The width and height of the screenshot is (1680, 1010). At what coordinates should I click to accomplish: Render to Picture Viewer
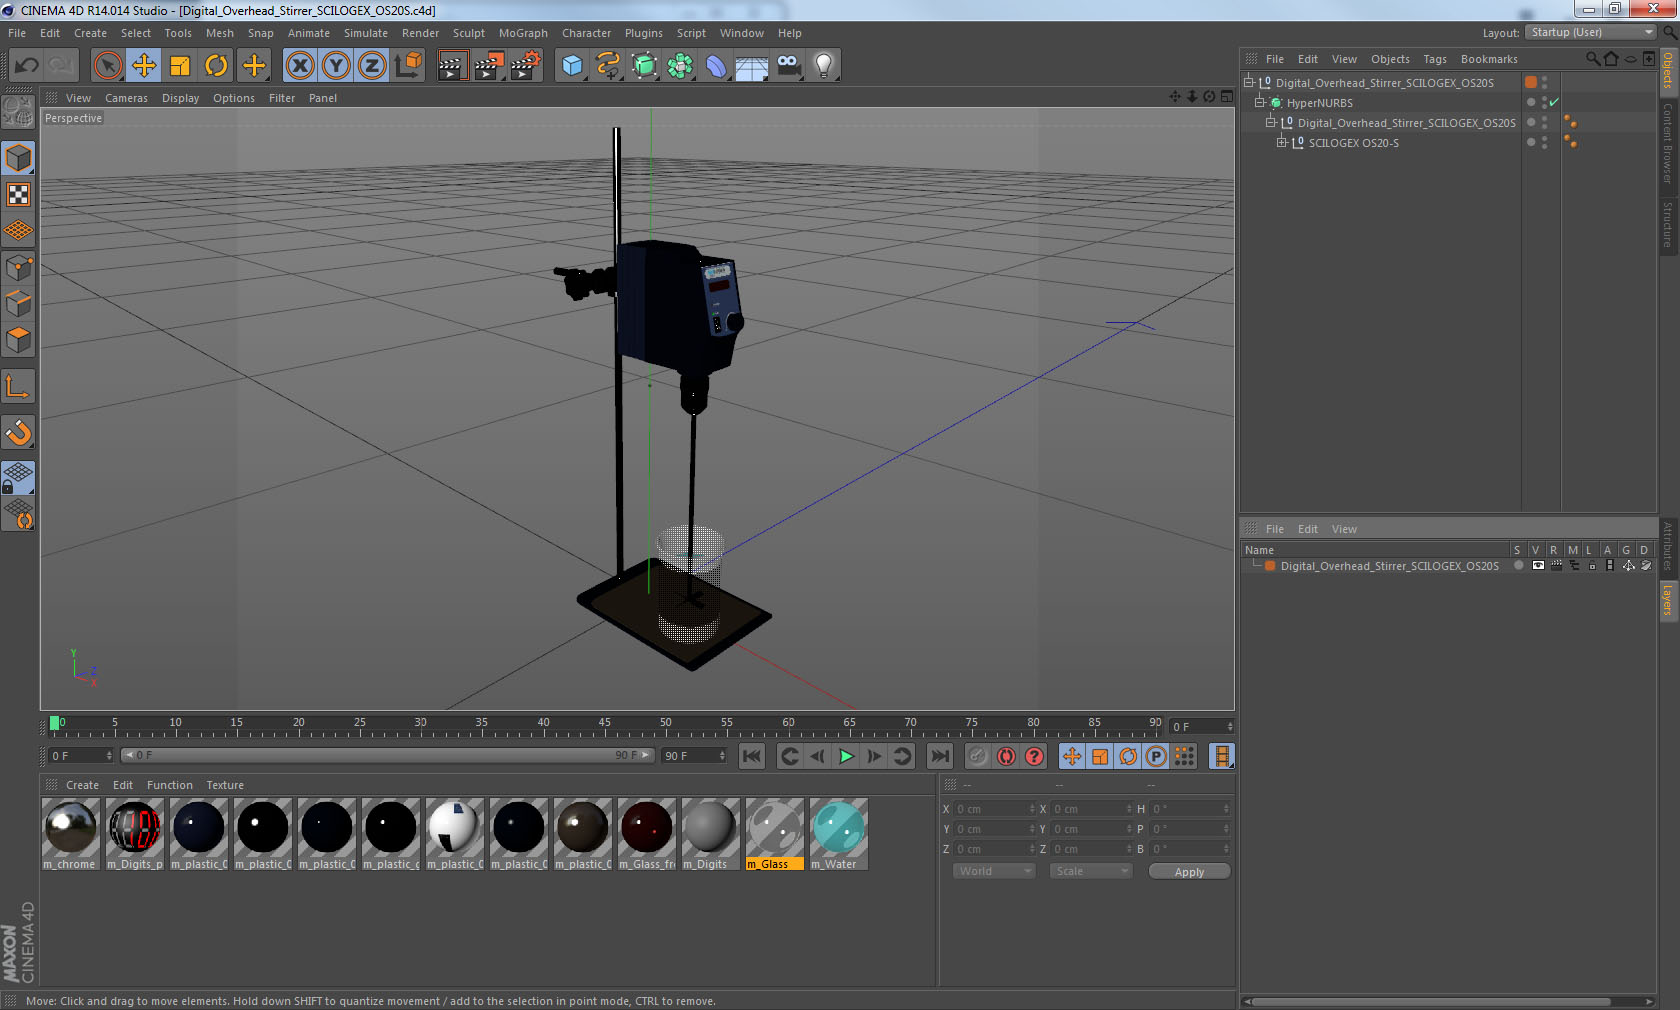click(489, 66)
